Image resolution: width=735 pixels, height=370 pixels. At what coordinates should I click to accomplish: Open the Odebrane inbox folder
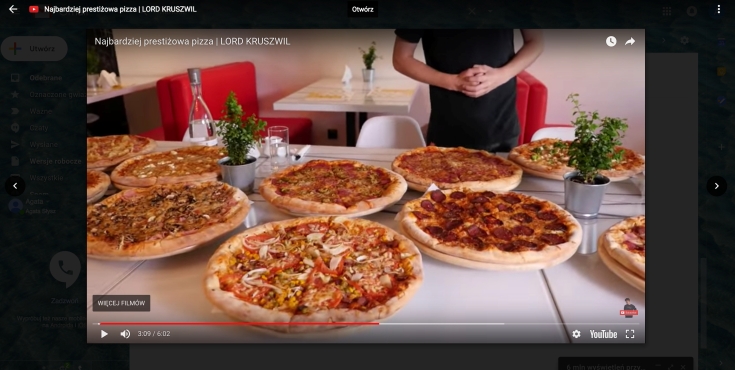point(45,78)
